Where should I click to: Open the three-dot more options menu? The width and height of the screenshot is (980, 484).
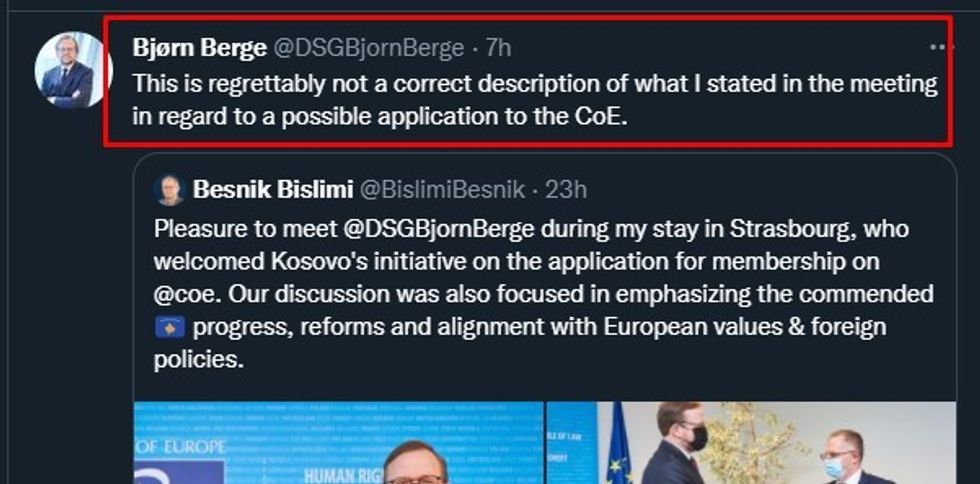tap(941, 47)
